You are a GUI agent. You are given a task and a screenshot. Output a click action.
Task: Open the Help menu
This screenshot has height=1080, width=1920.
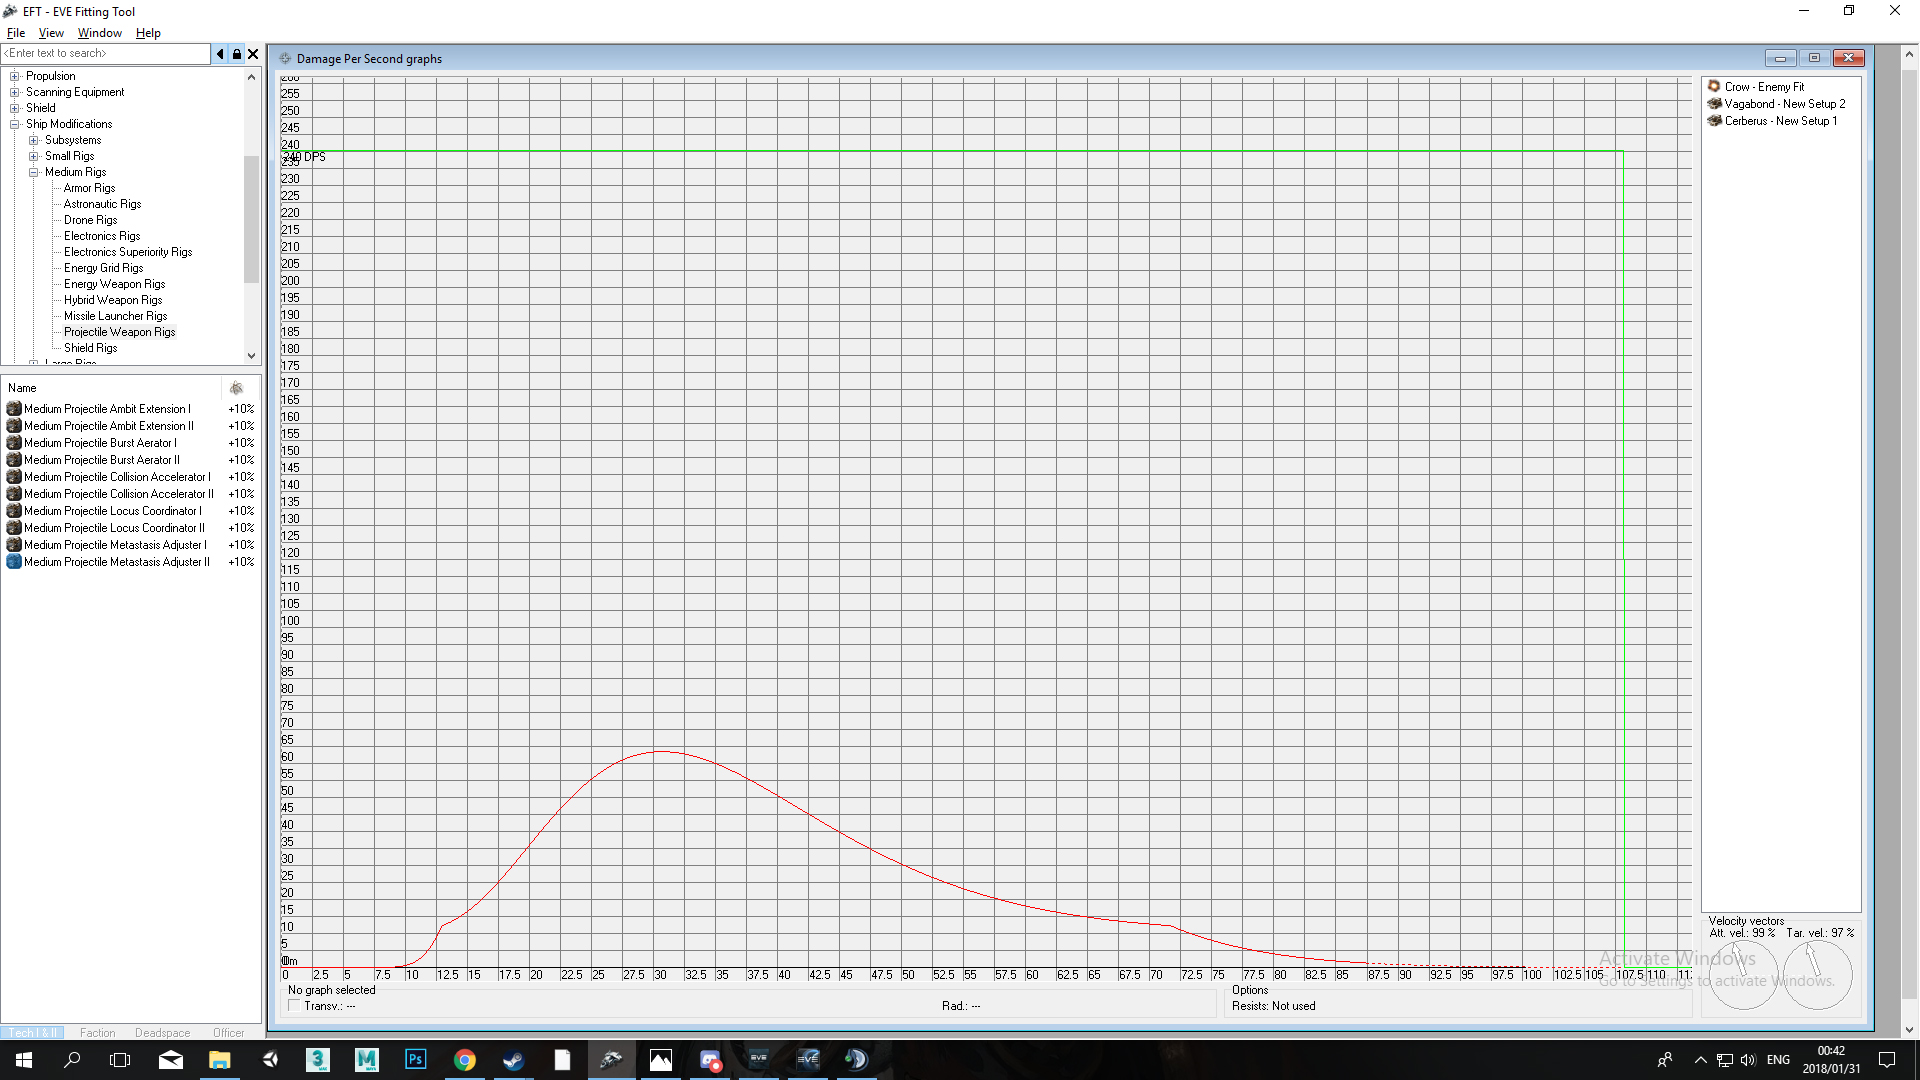point(148,33)
